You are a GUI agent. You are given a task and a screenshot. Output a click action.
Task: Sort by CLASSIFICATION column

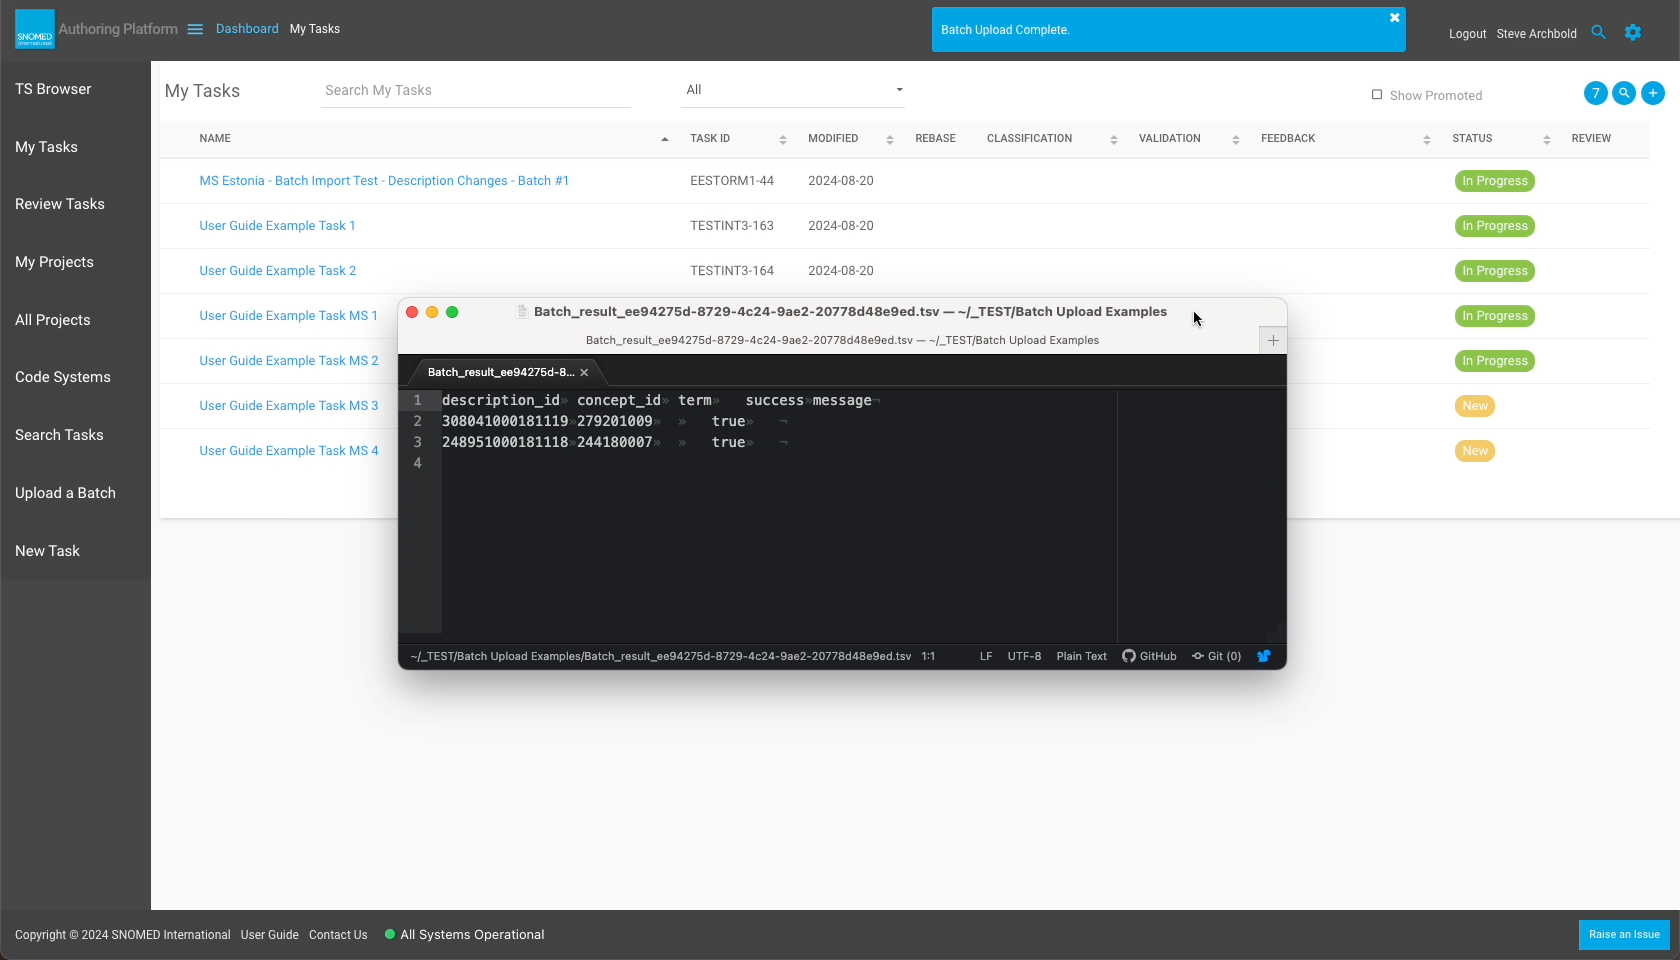pos(1114,139)
